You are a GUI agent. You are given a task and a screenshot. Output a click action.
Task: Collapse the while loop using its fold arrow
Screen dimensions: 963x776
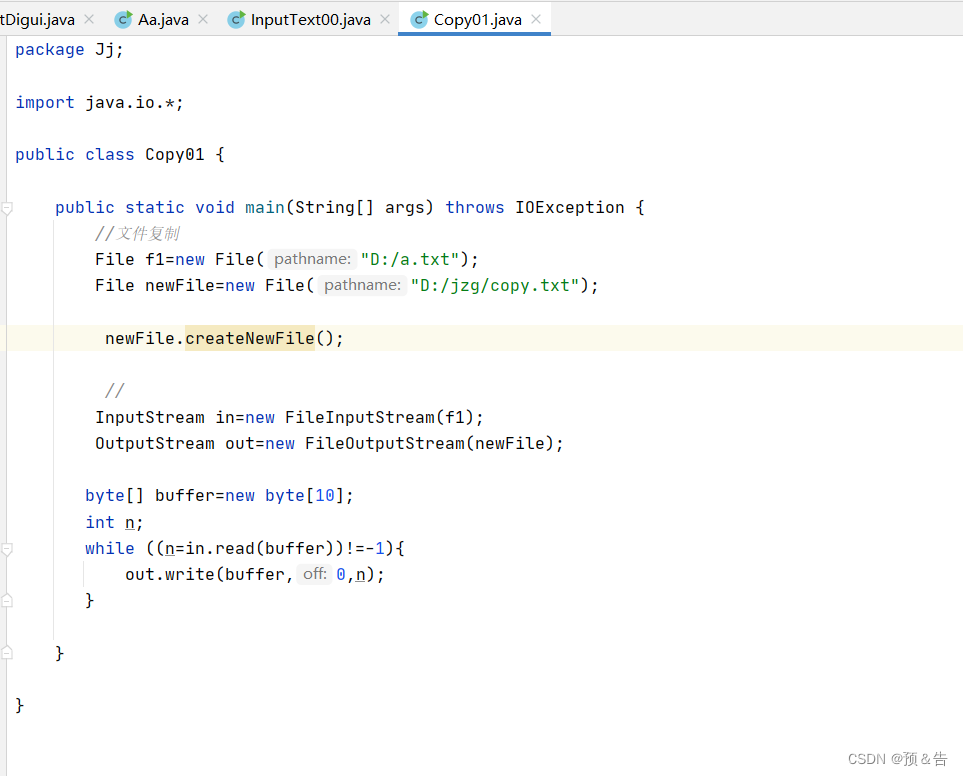click(7, 548)
